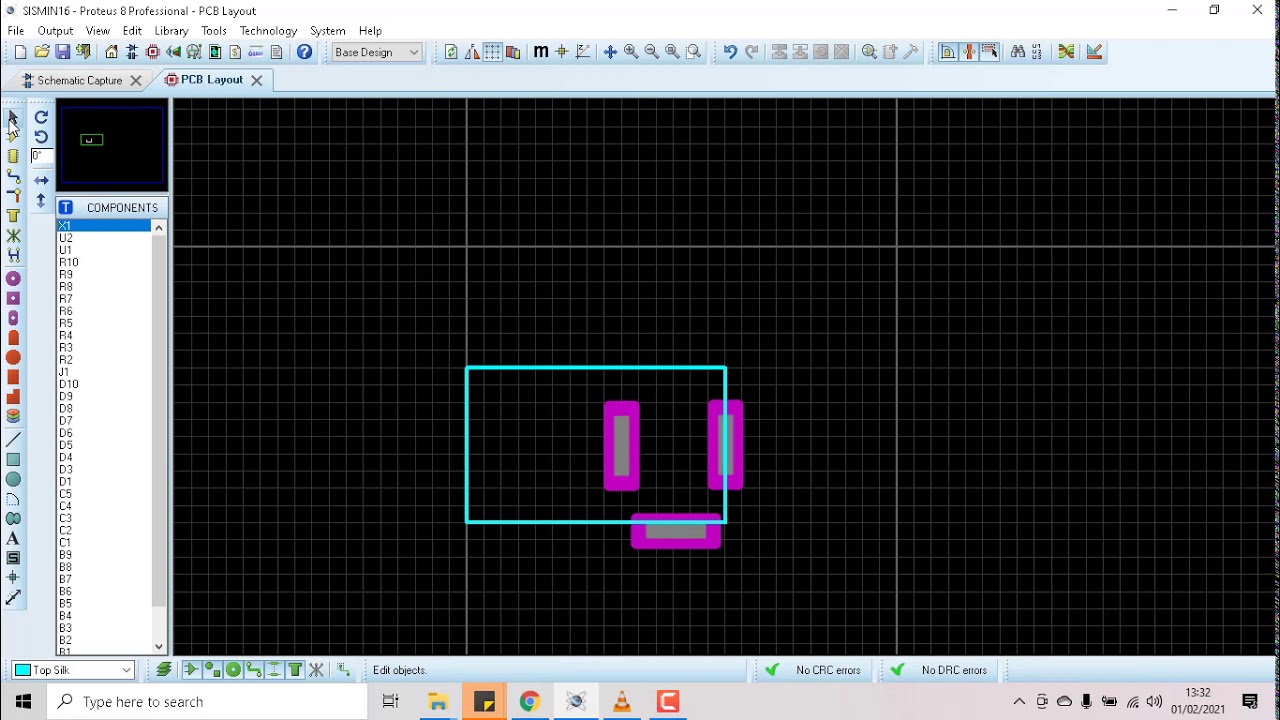Screen dimensions: 1280x720
Task: Click the Home page toolbar icon
Action: click(111, 52)
